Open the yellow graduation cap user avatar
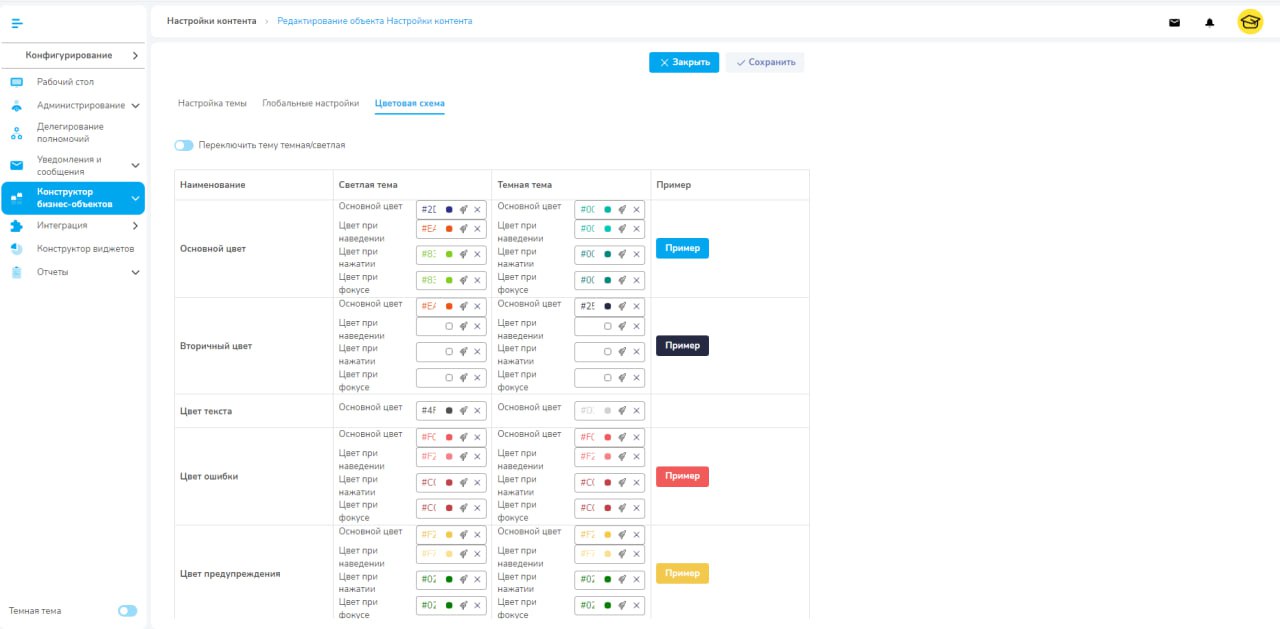 (1250, 22)
